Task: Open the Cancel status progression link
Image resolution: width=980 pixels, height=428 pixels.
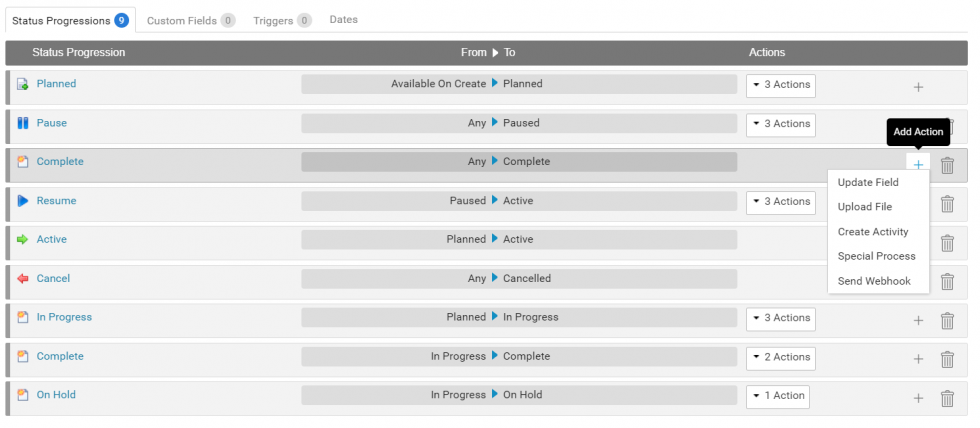Action: click(x=53, y=279)
